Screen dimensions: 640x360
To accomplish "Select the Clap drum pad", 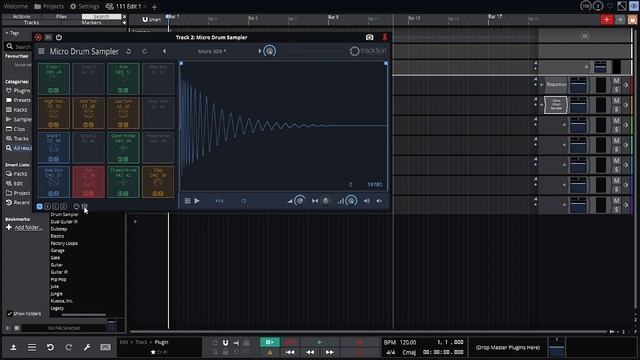I will 158,182.
